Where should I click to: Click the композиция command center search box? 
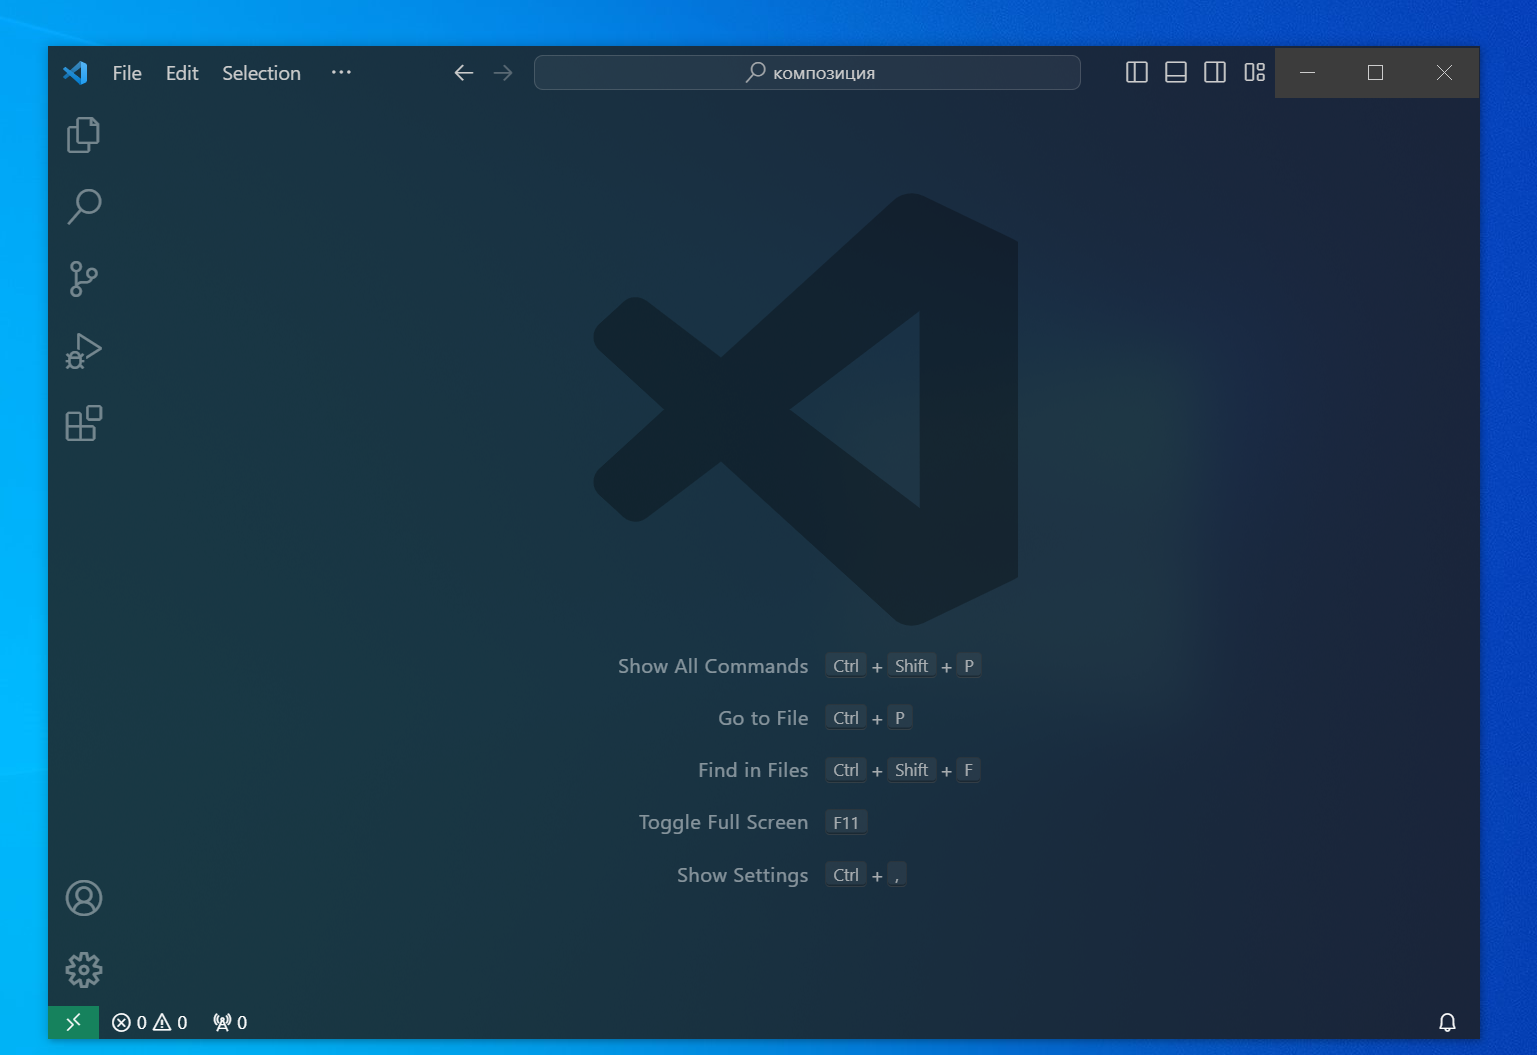pos(807,73)
